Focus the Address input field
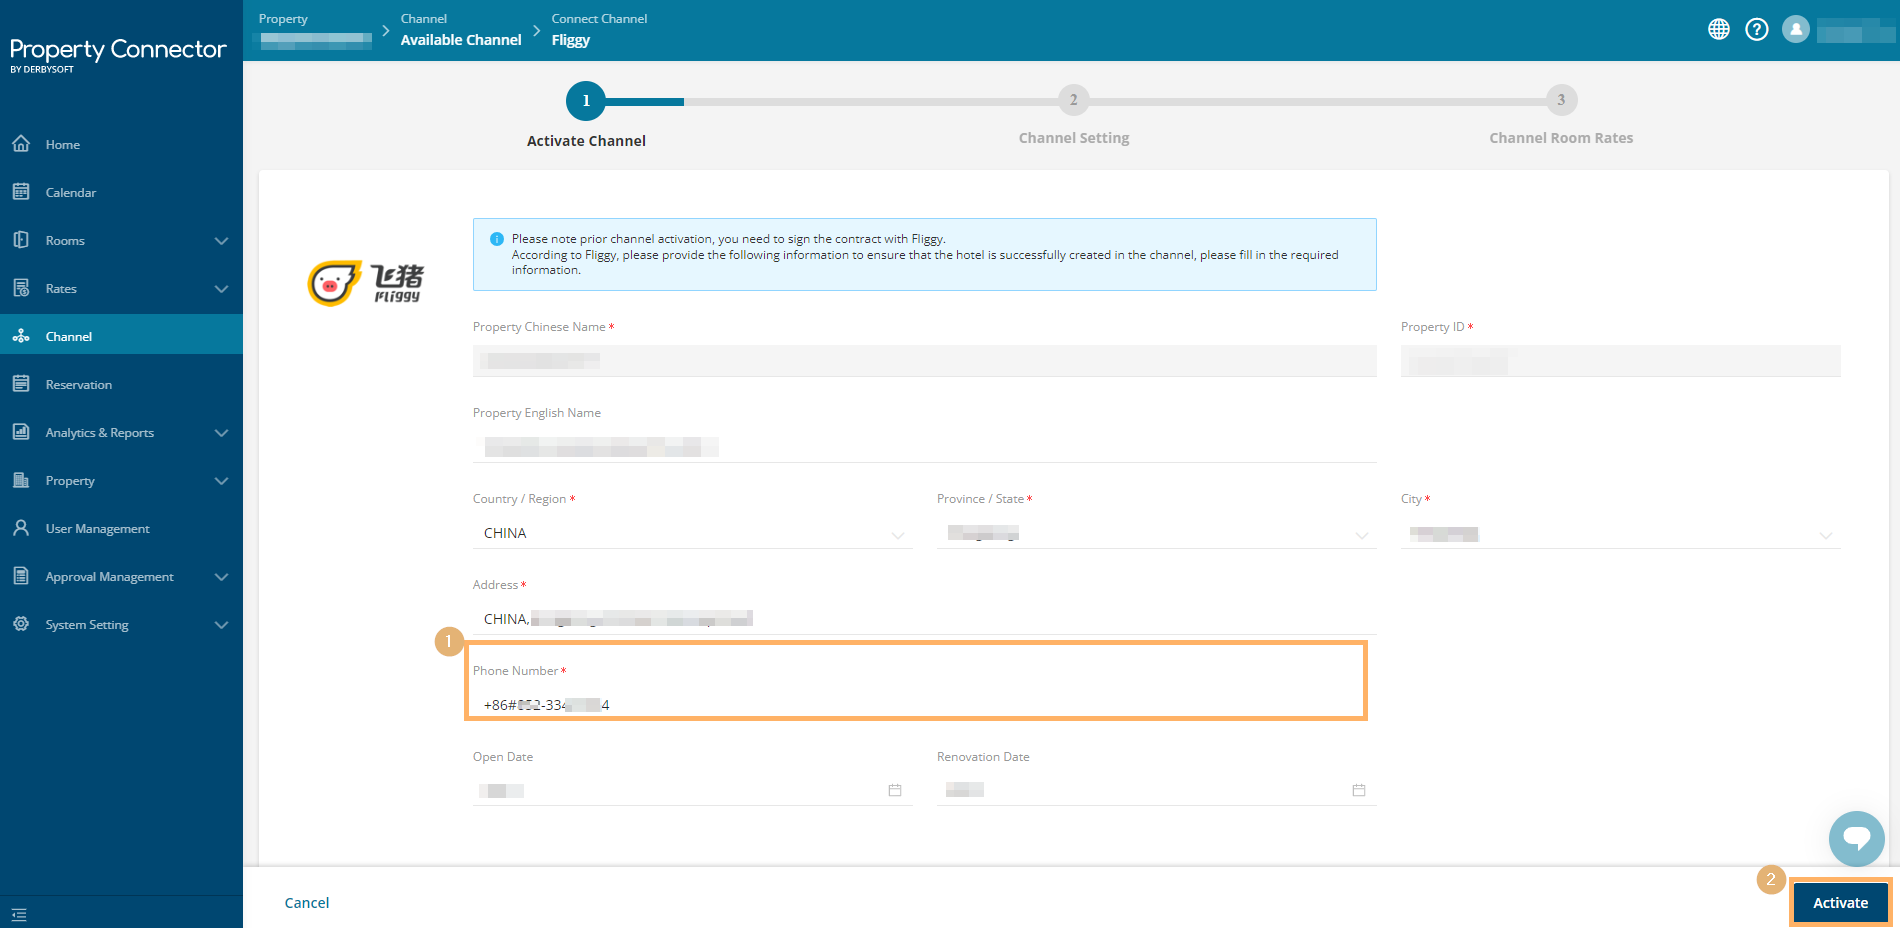The height and width of the screenshot is (928, 1900). tap(925, 619)
